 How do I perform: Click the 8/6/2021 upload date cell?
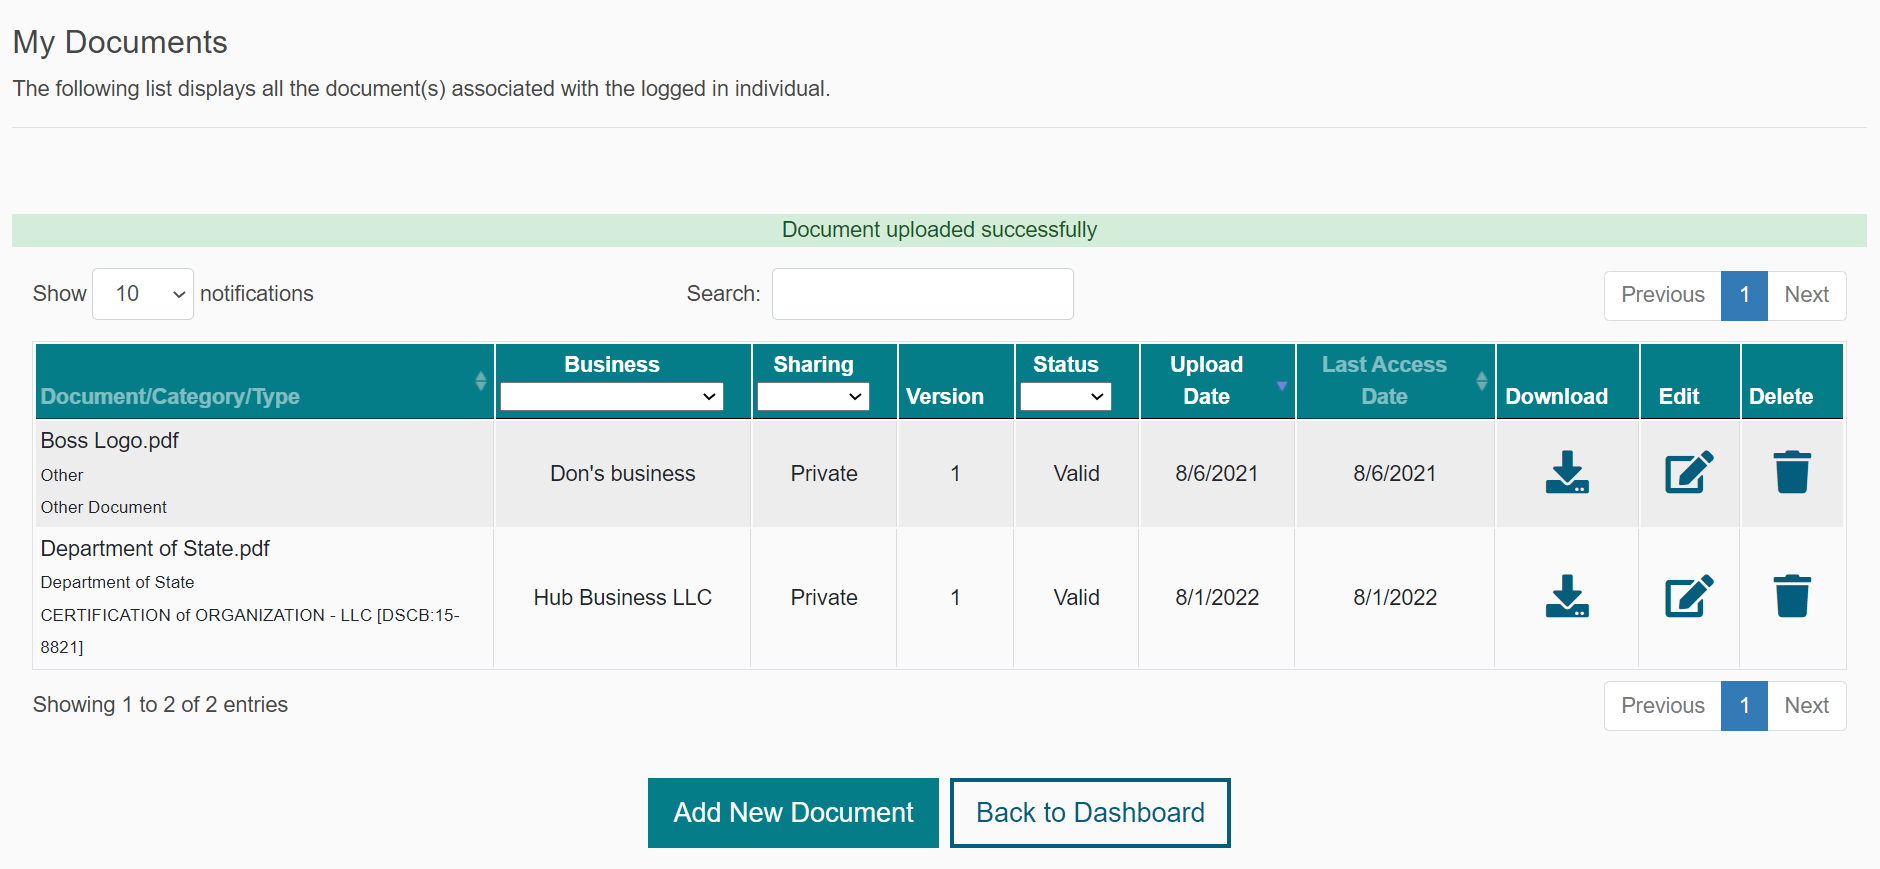point(1216,474)
